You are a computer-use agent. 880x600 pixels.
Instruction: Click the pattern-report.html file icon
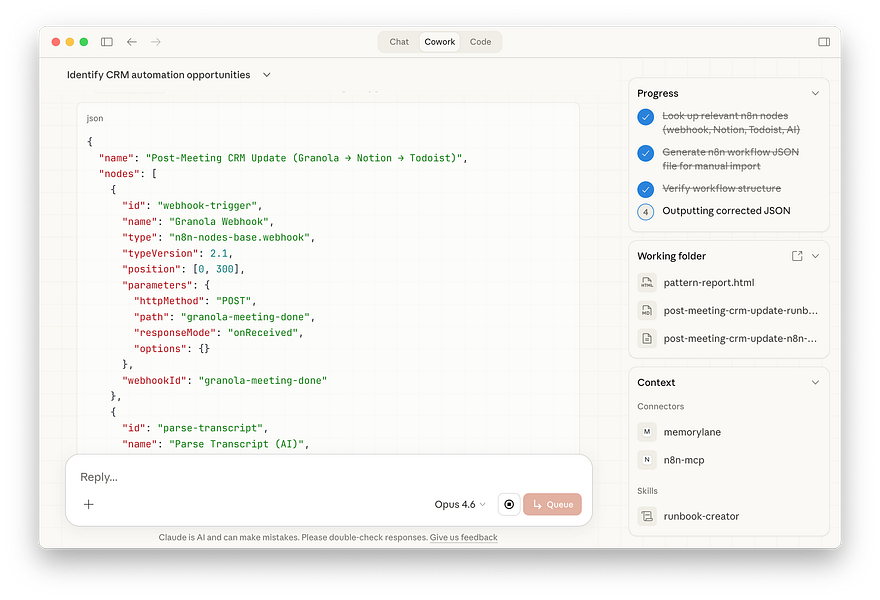coord(647,282)
